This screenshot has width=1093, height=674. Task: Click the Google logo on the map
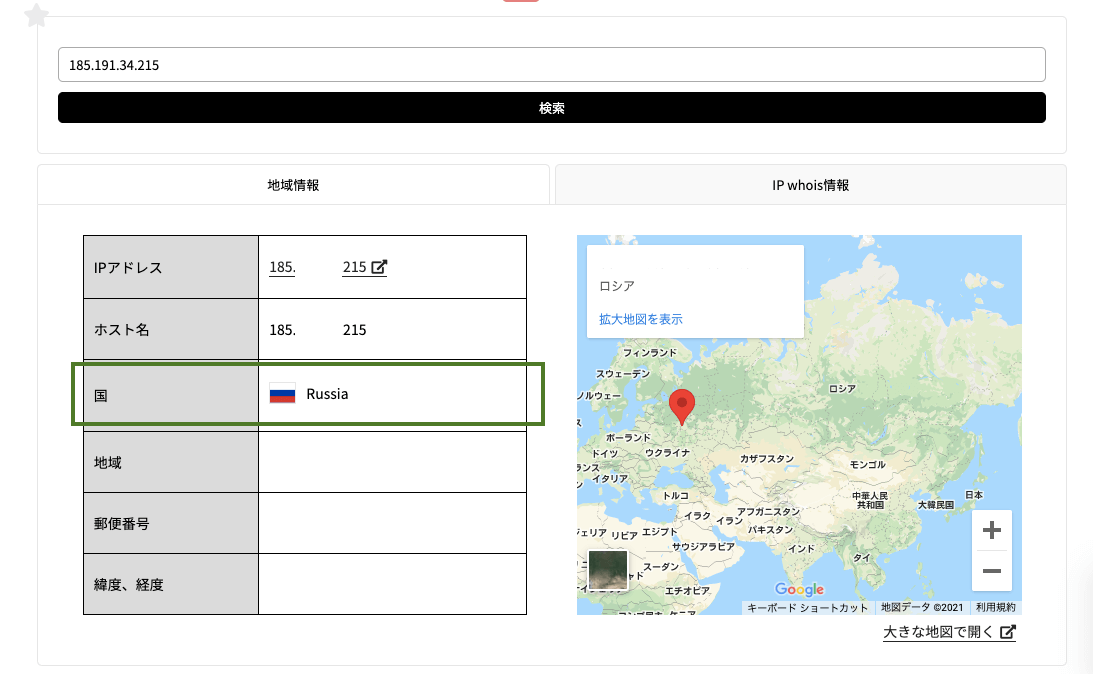pyautogui.click(x=799, y=589)
